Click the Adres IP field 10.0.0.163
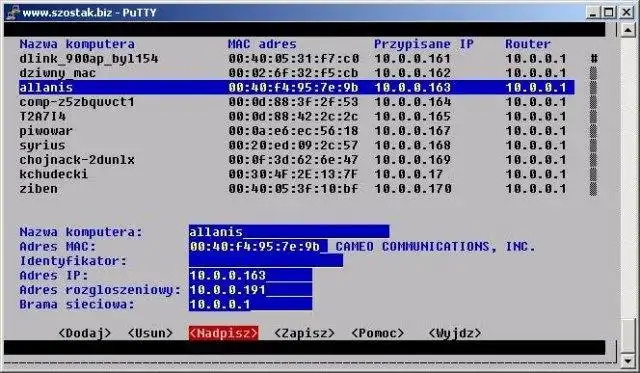 [x=251, y=275]
